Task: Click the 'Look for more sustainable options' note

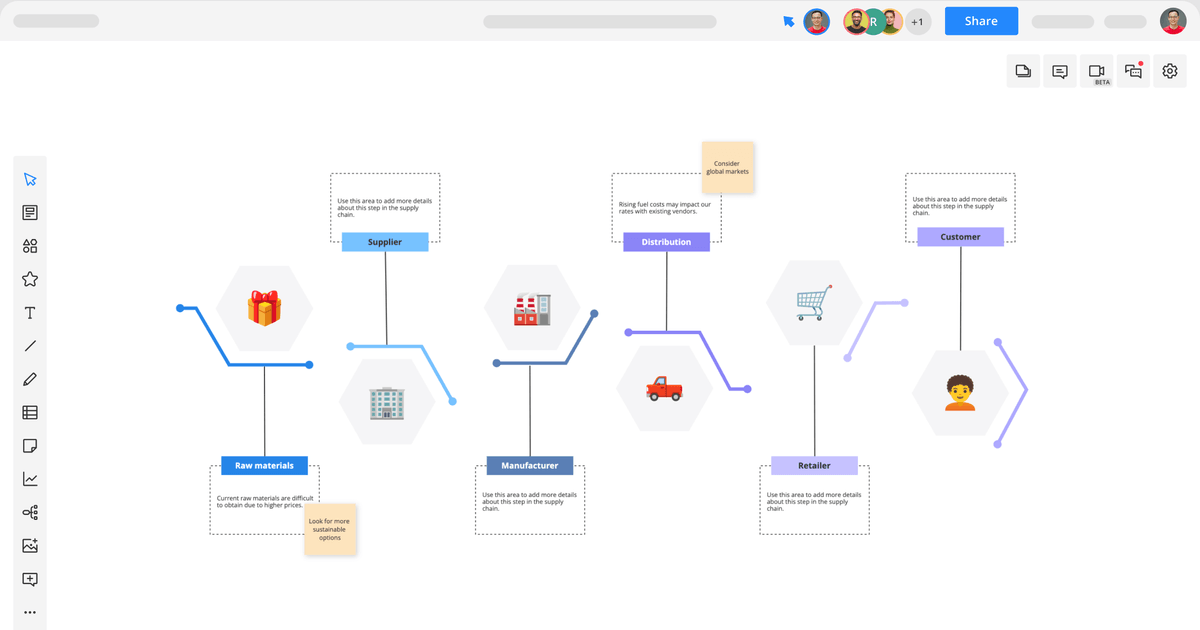Action: [330, 530]
